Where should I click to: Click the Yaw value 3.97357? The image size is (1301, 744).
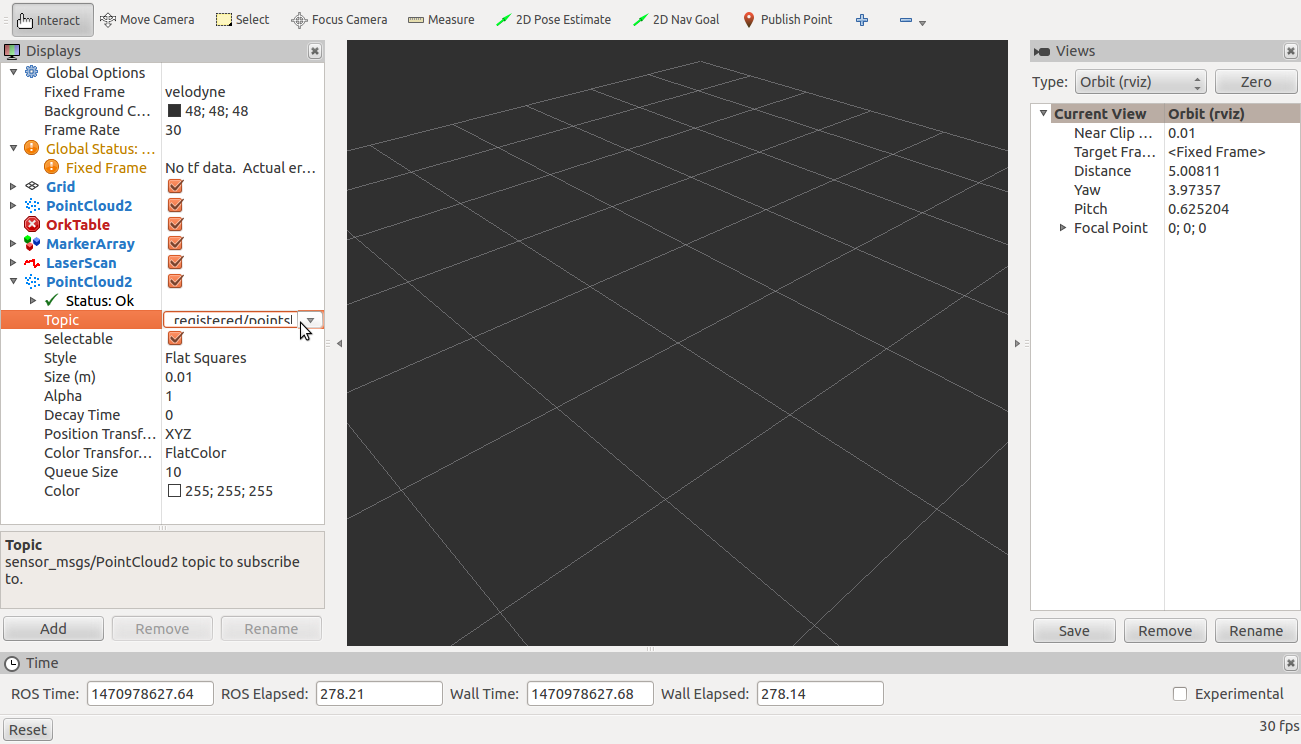[x=1194, y=190]
